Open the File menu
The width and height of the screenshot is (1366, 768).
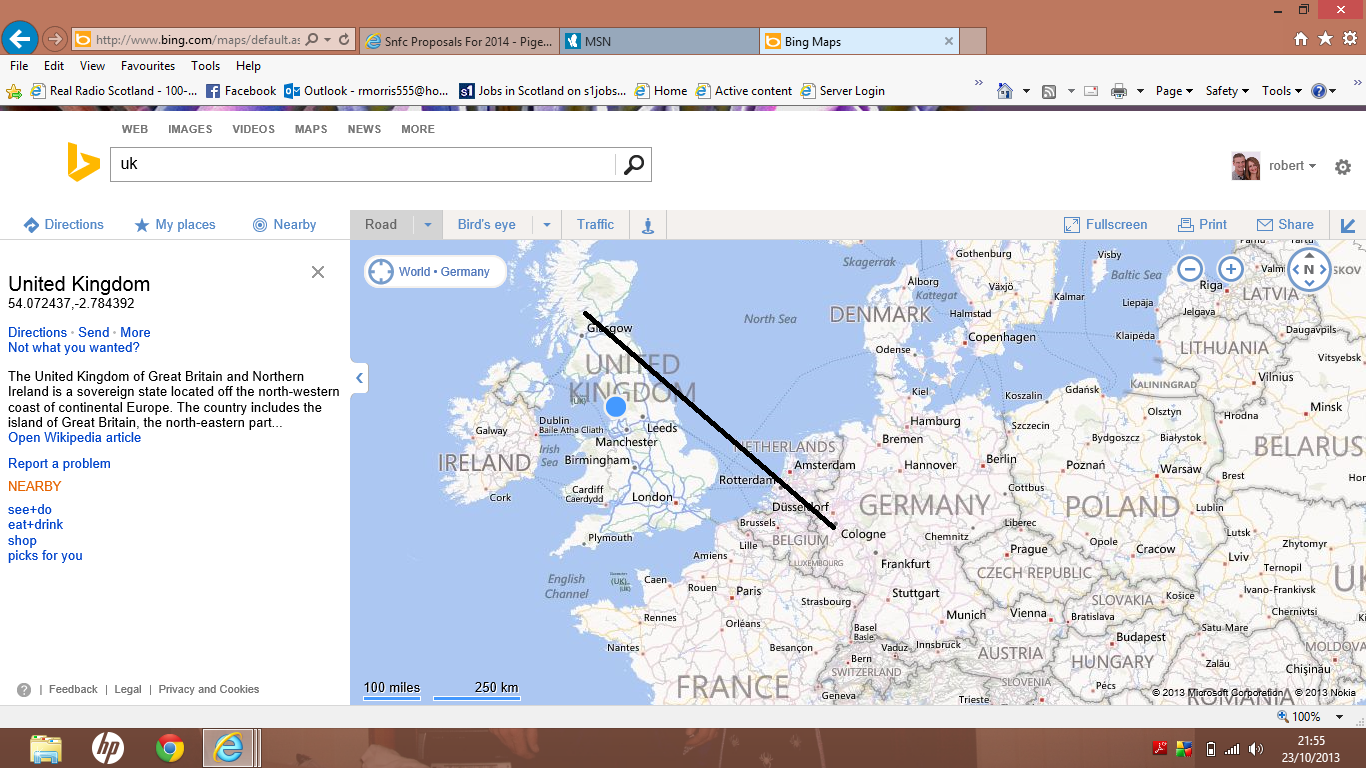point(19,66)
